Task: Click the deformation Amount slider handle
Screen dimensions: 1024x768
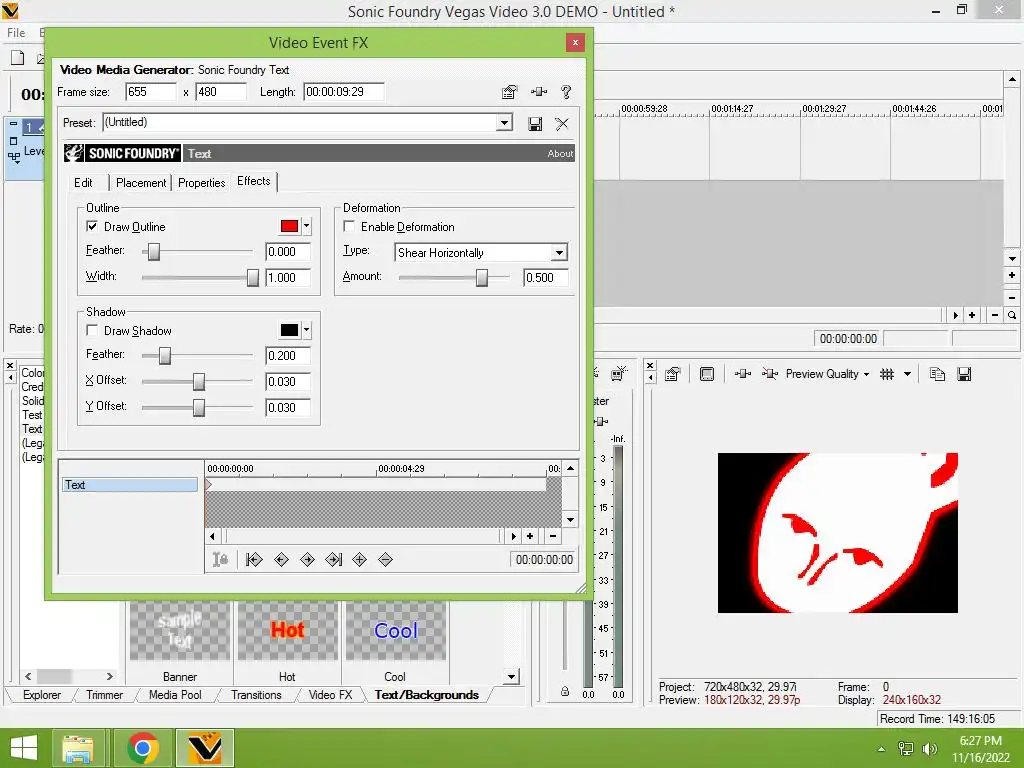Action: [x=481, y=278]
